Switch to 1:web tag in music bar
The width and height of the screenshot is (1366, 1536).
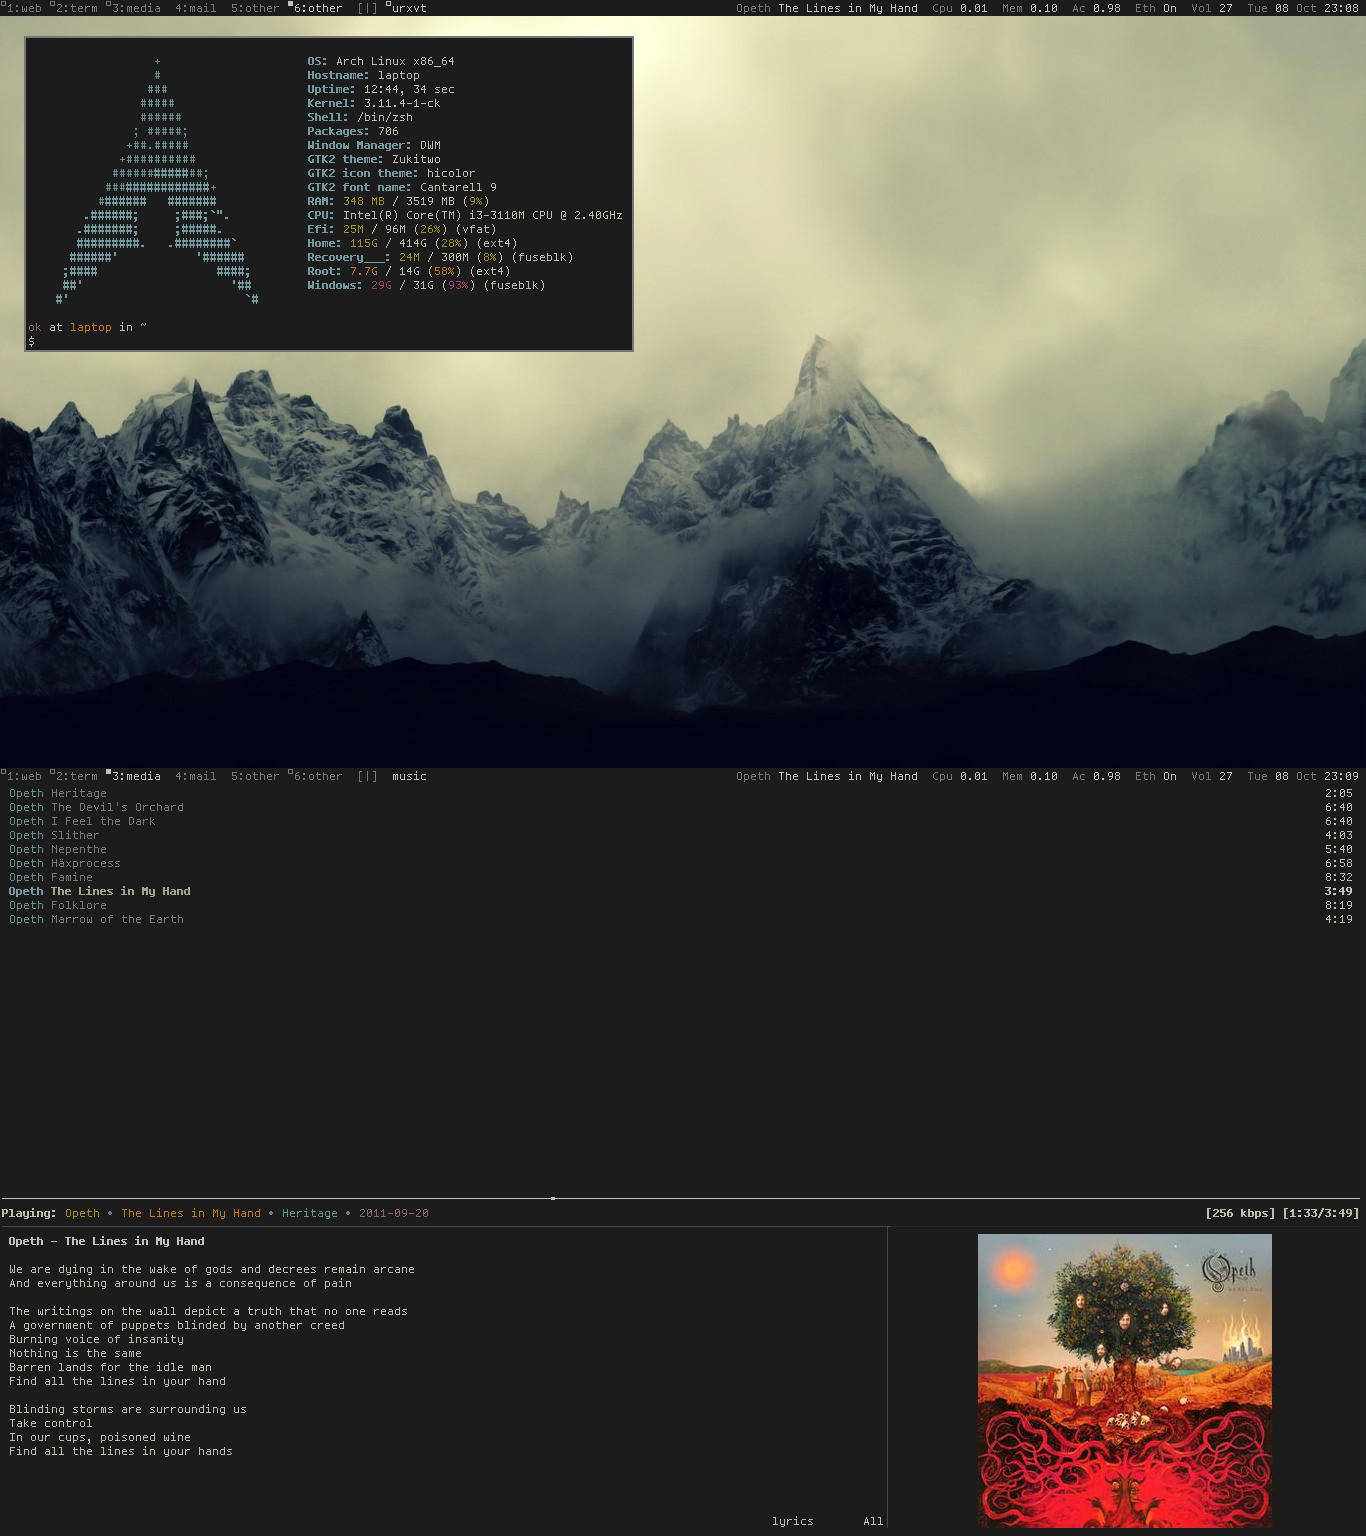(x=23, y=776)
